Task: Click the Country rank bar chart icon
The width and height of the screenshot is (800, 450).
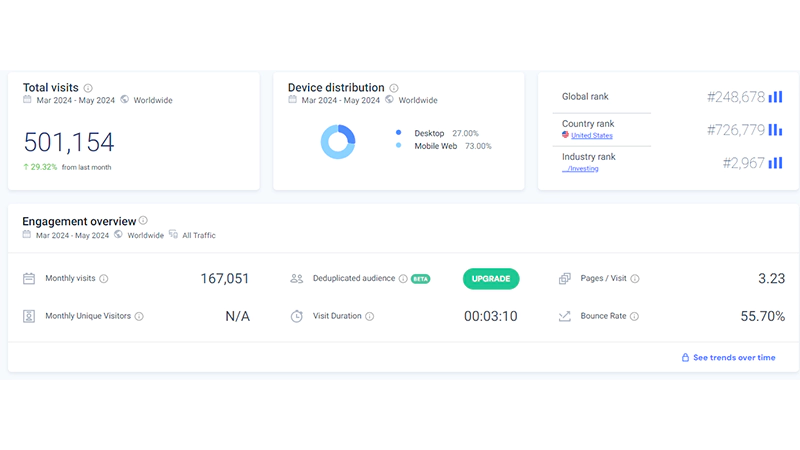Action: pyautogui.click(x=775, y=130)
